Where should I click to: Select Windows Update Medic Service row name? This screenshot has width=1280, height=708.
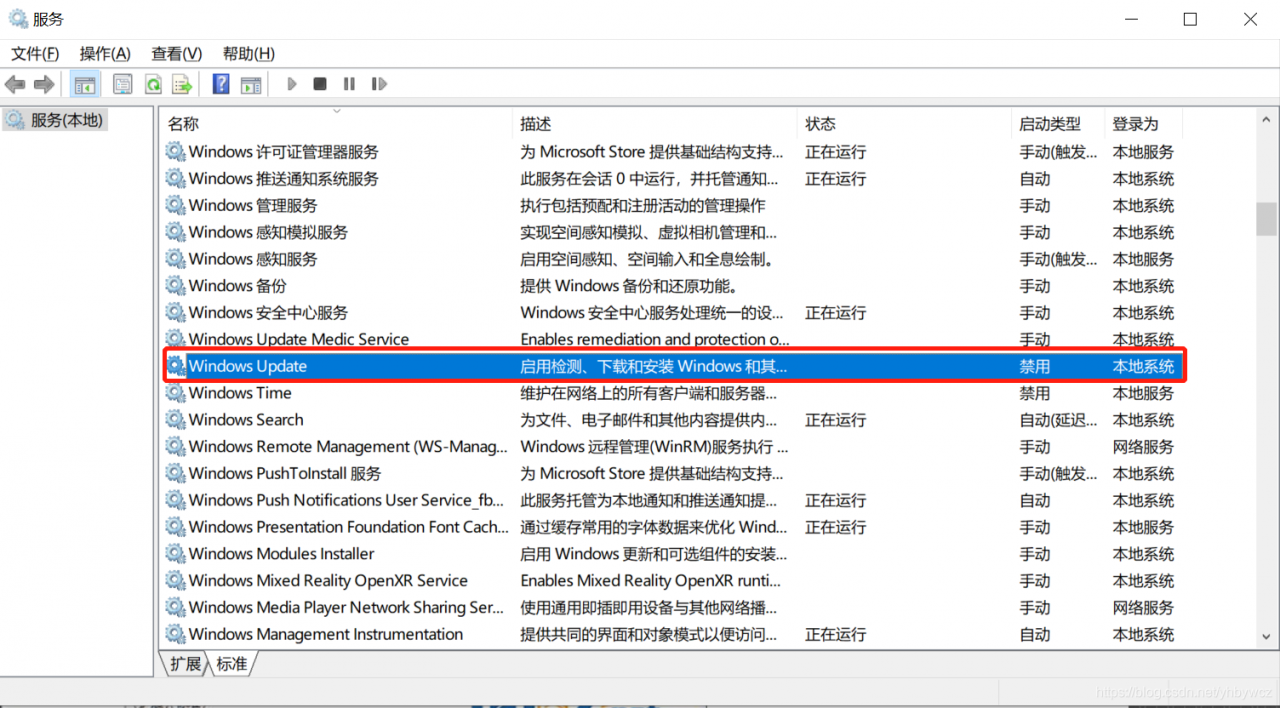pos(299,339)
